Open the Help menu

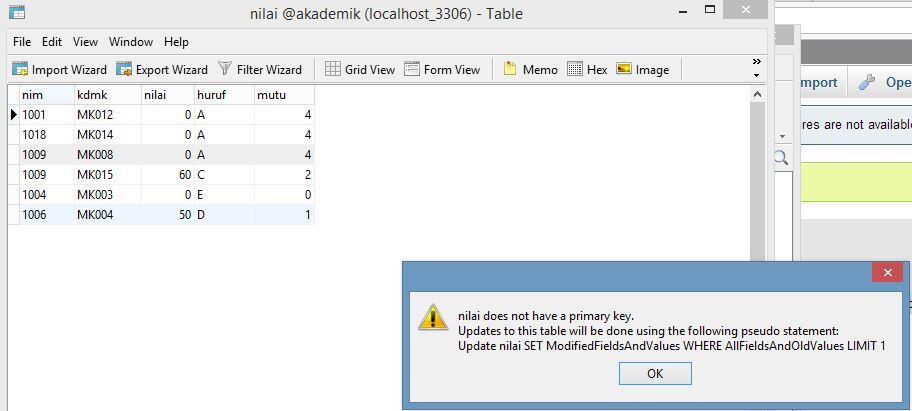176,42
